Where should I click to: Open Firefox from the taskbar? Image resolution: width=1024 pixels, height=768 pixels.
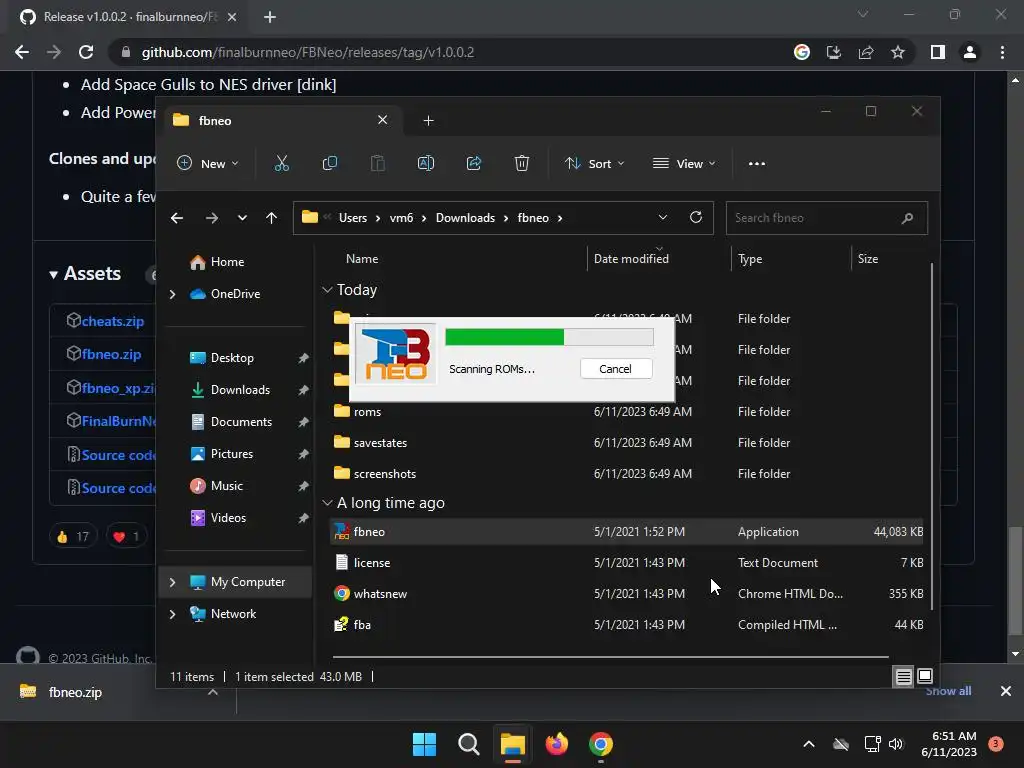point(556,744)
